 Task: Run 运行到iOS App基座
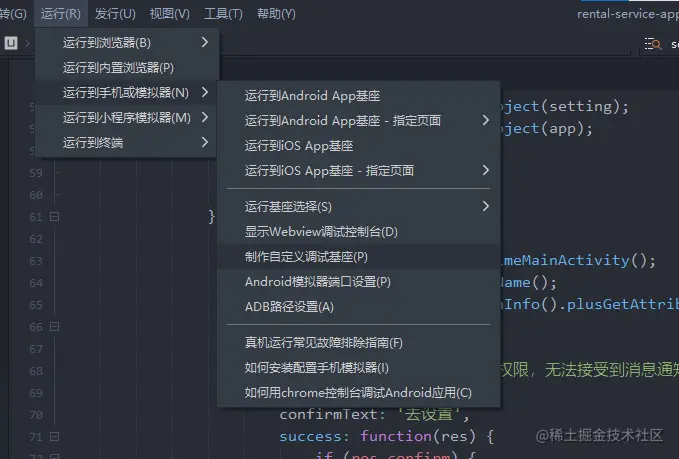point(359,145)
